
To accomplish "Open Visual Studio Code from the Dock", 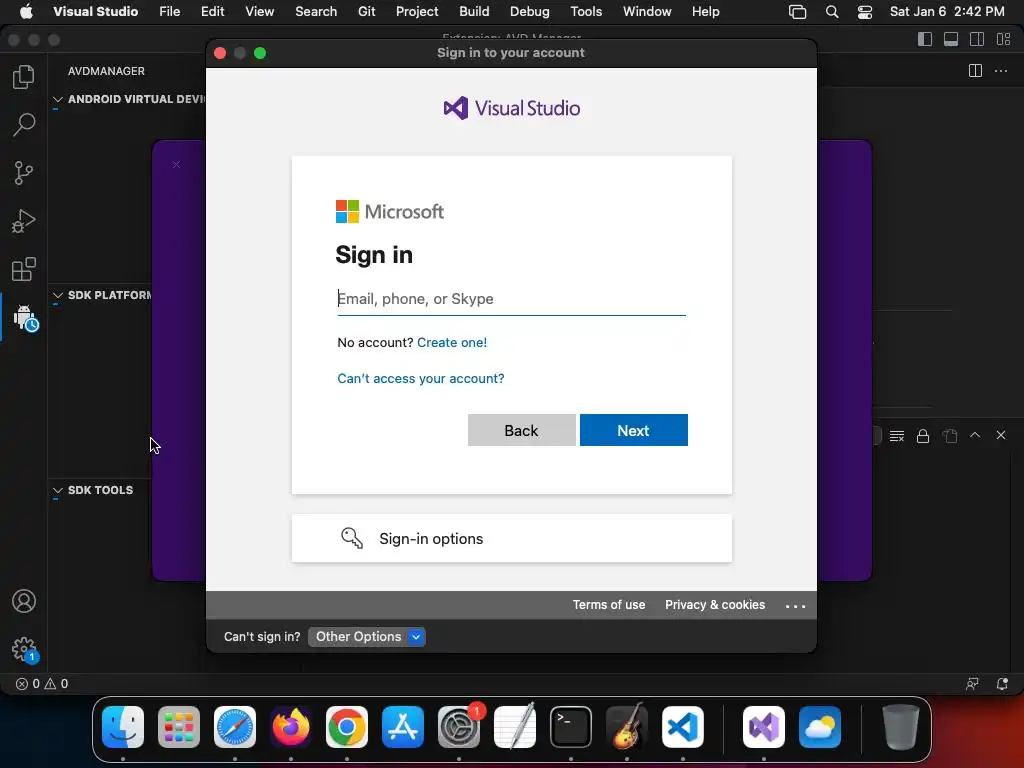I will (x=682, y=727).
